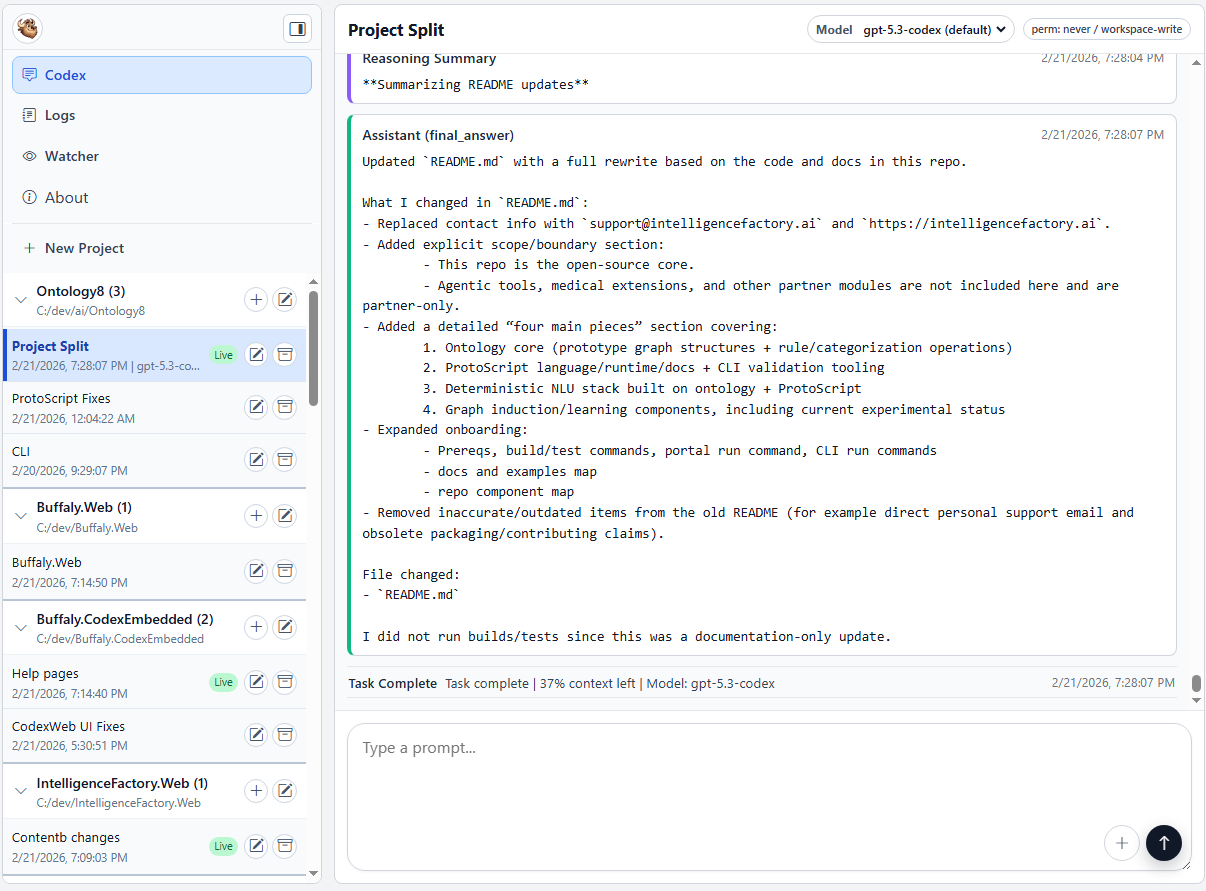1206x891 pixels.
Task: Open the Logs section
Action: point(60,115)
